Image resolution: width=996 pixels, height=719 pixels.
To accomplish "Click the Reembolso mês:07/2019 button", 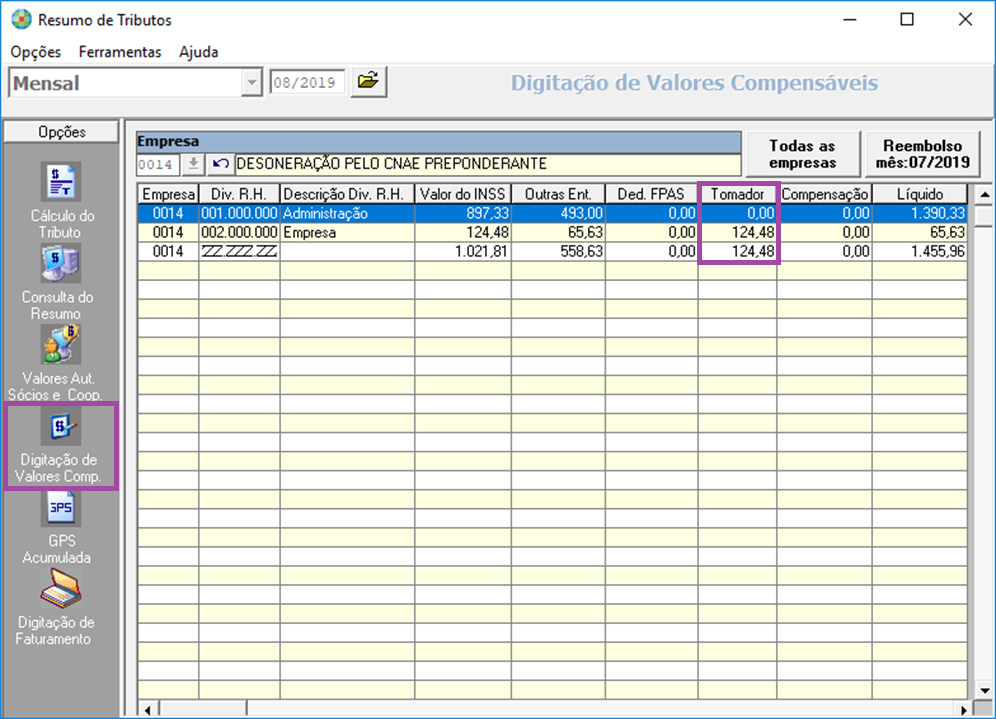I will tap(922, 154).
